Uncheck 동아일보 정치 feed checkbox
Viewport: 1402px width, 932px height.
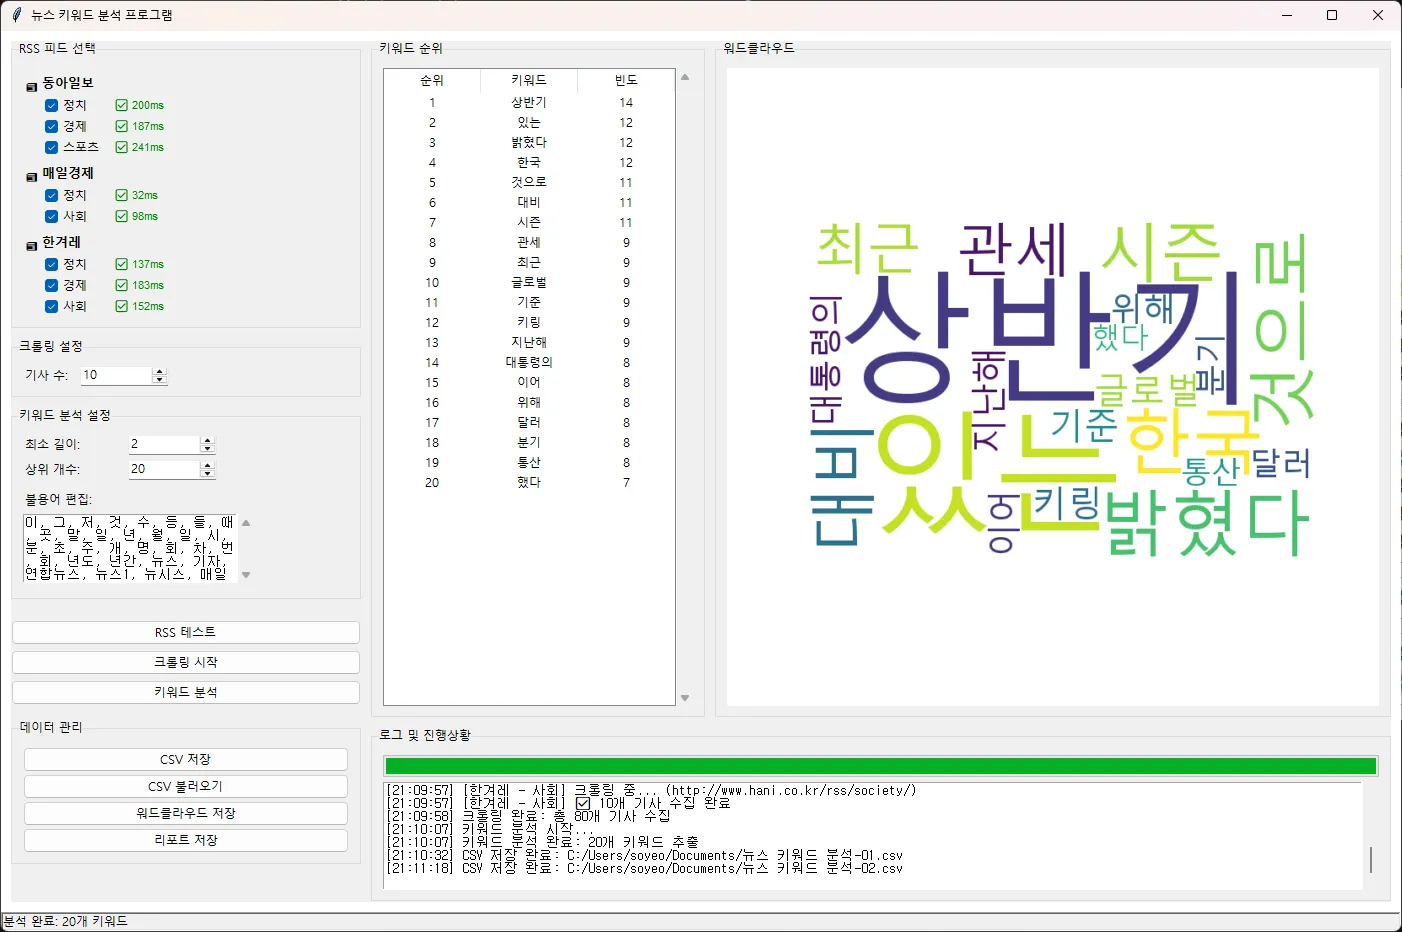coord(51,105)
